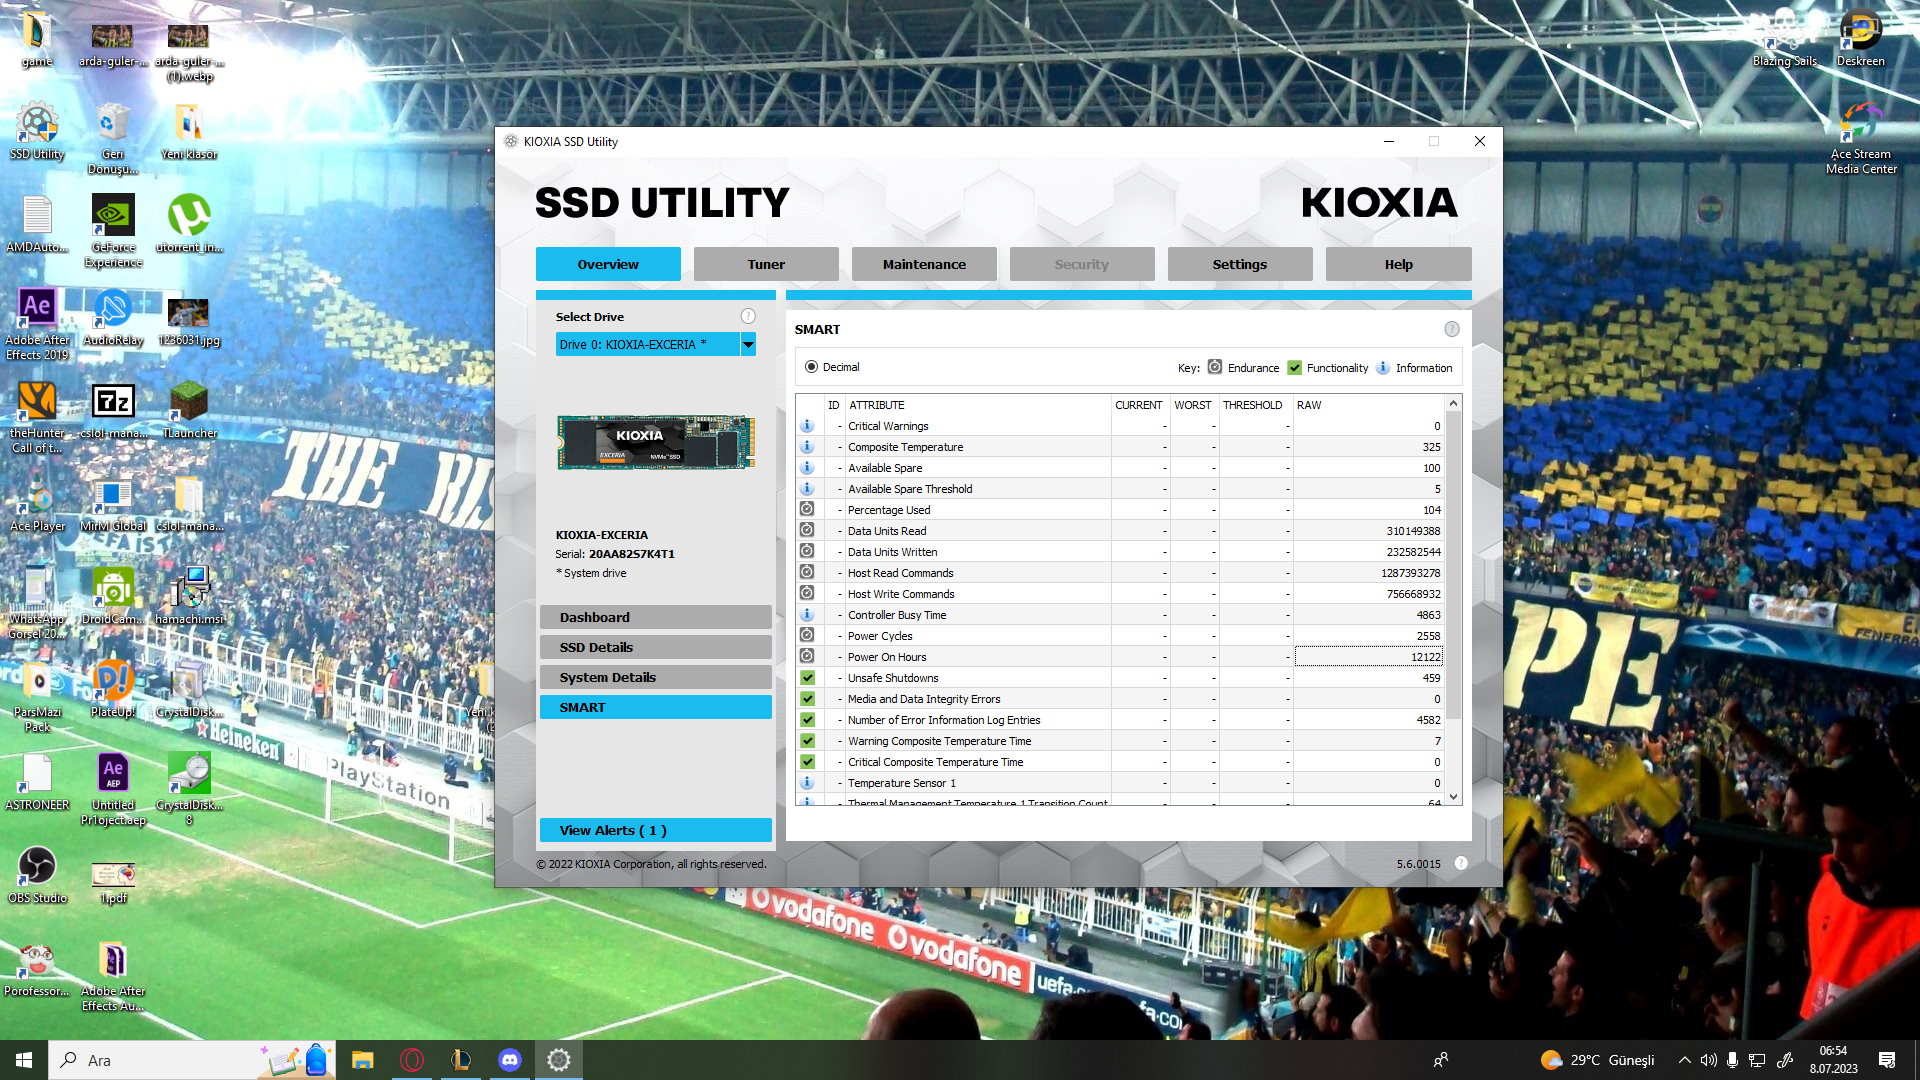This screenshot has width=1920, height=1080.
Task: Open the Dashboard section
Action: 656,617
